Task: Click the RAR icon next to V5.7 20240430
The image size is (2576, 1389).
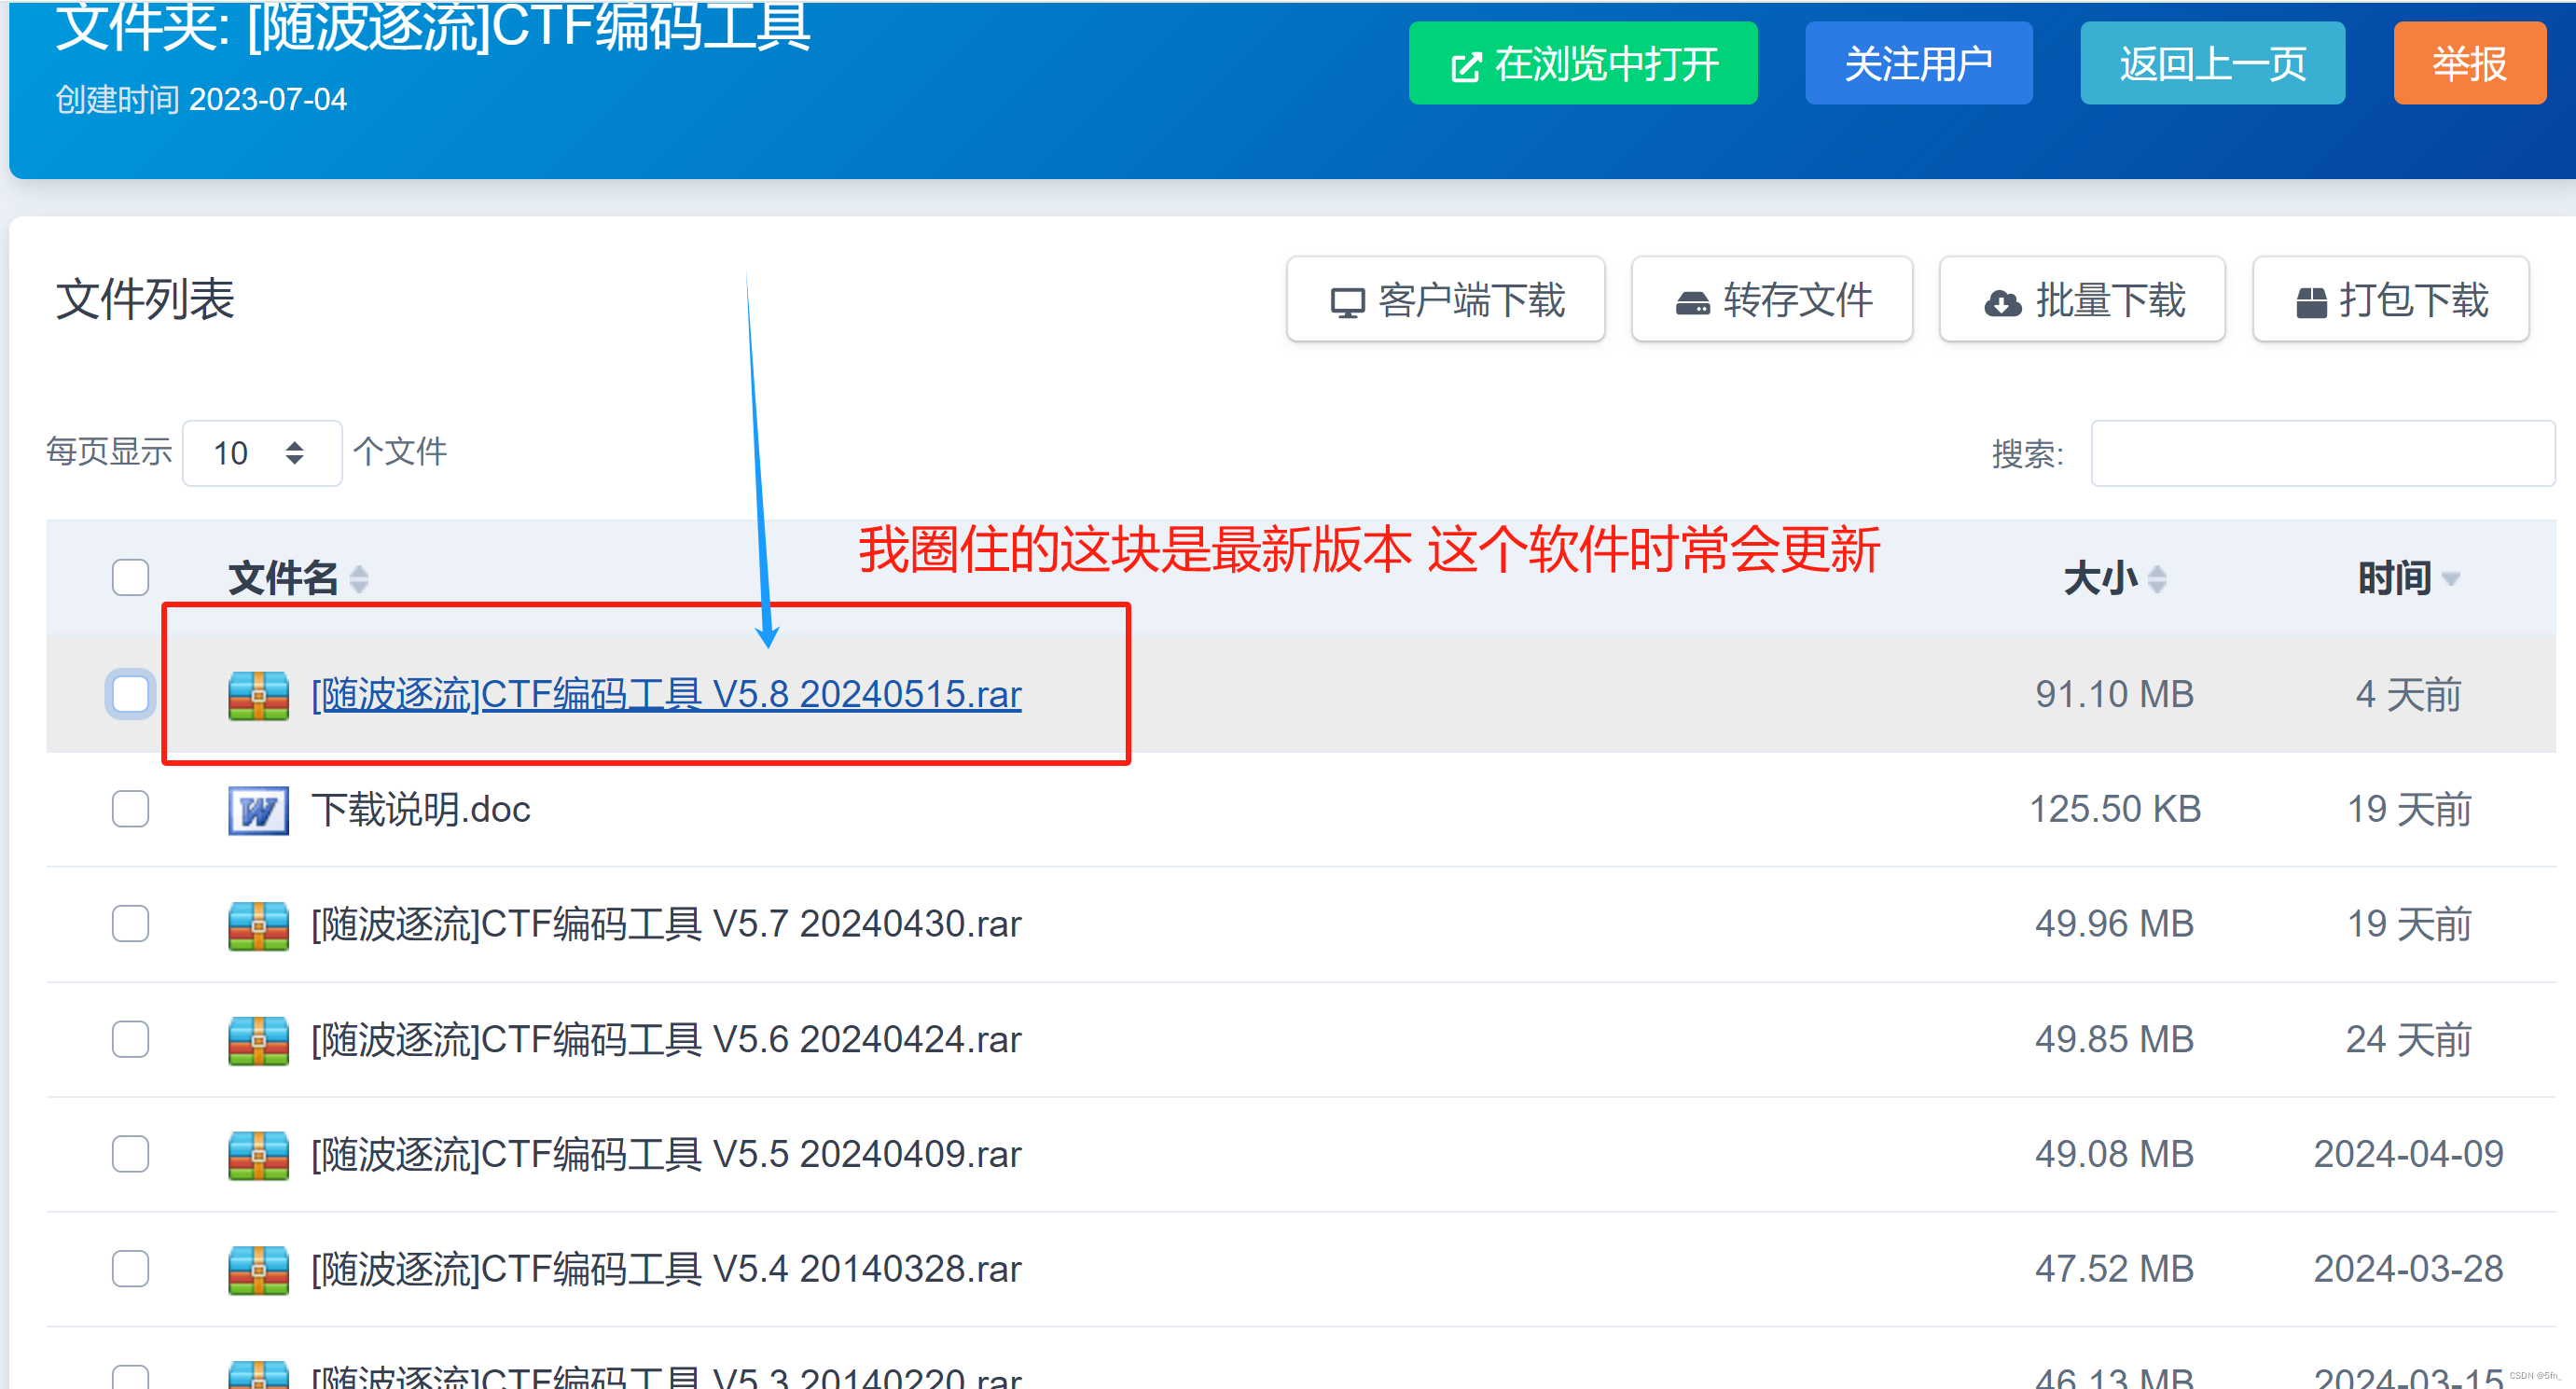Action: tap(258, 925)
